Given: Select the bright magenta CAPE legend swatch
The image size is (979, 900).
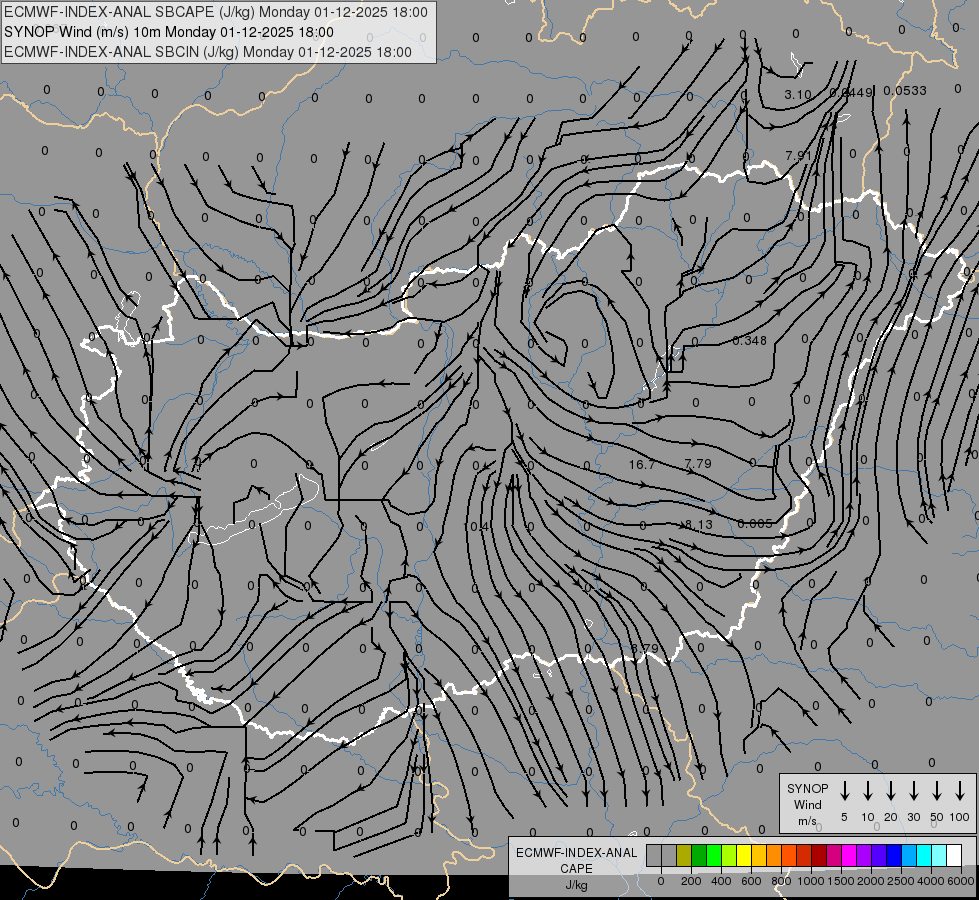Looking at the screenshot, I should click(x=849, y=855).
